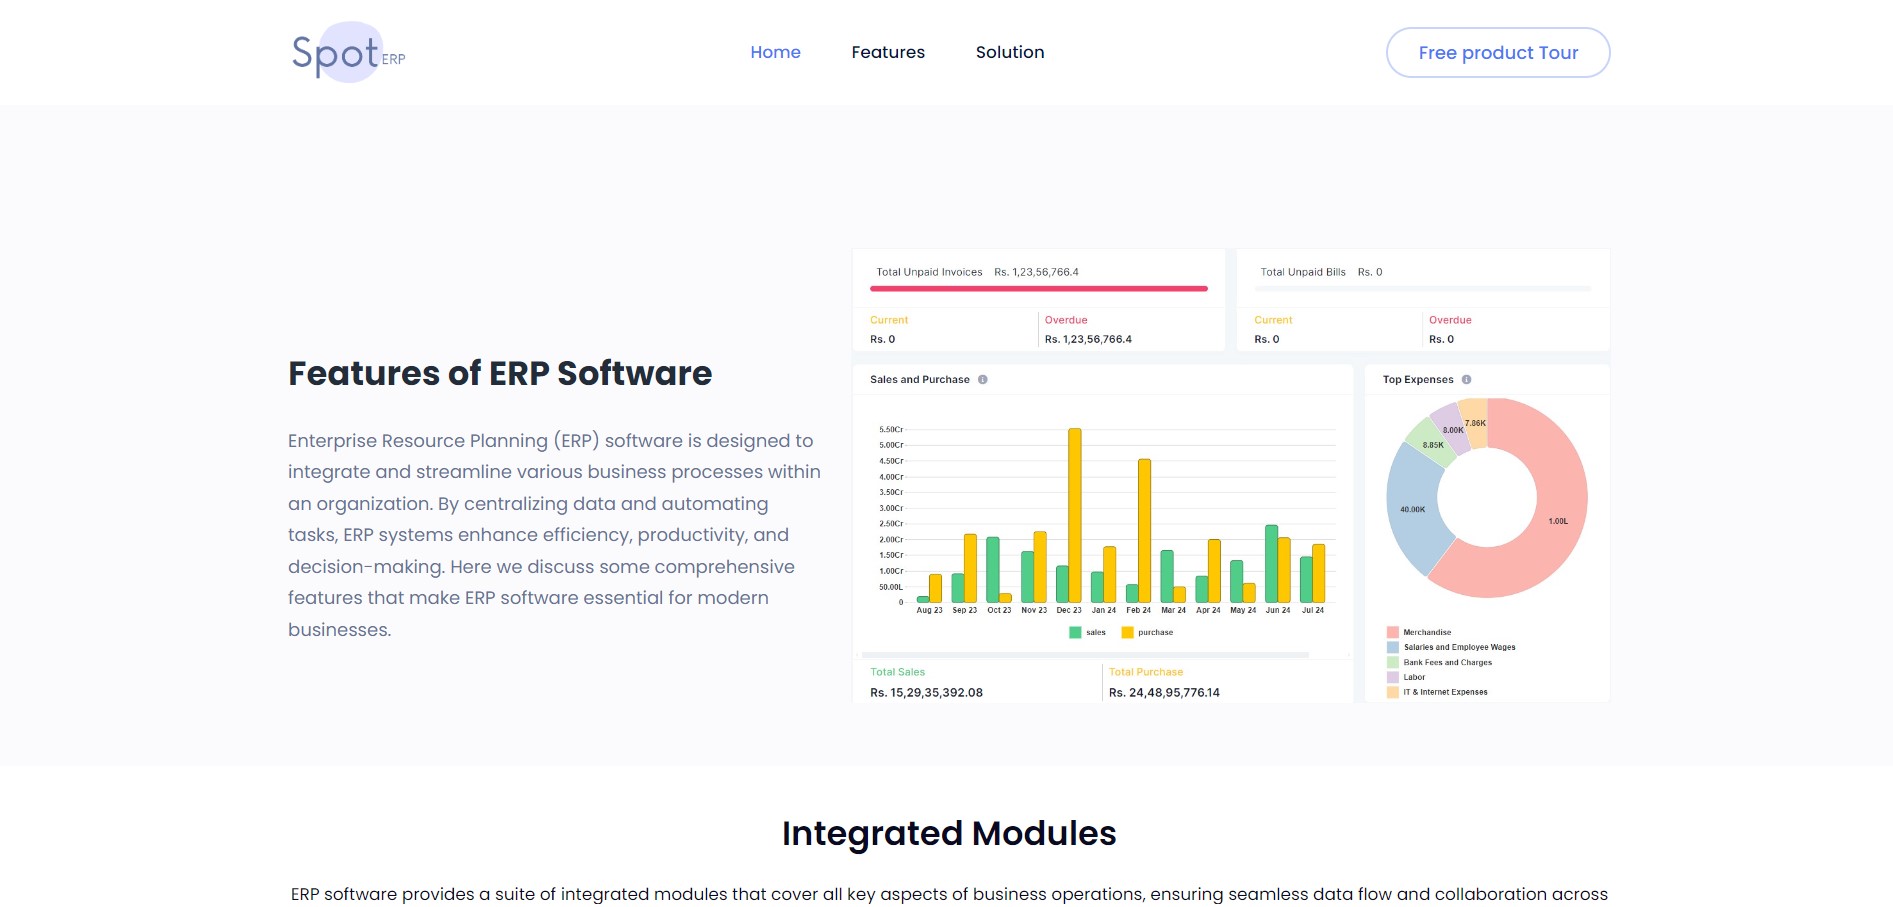Click the green sales legend swatch
The image size is (1893, 907).
tap(1075, 632)
